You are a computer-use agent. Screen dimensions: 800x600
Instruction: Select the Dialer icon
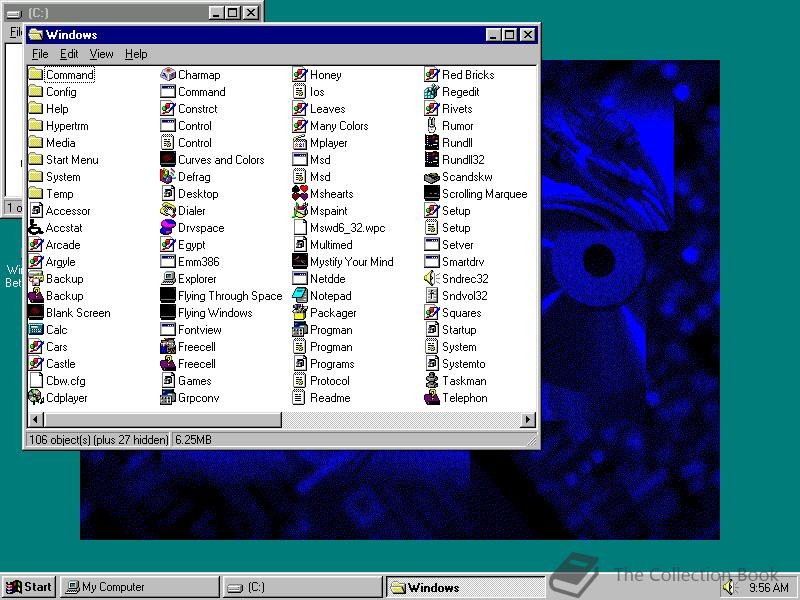click(188, 210)
